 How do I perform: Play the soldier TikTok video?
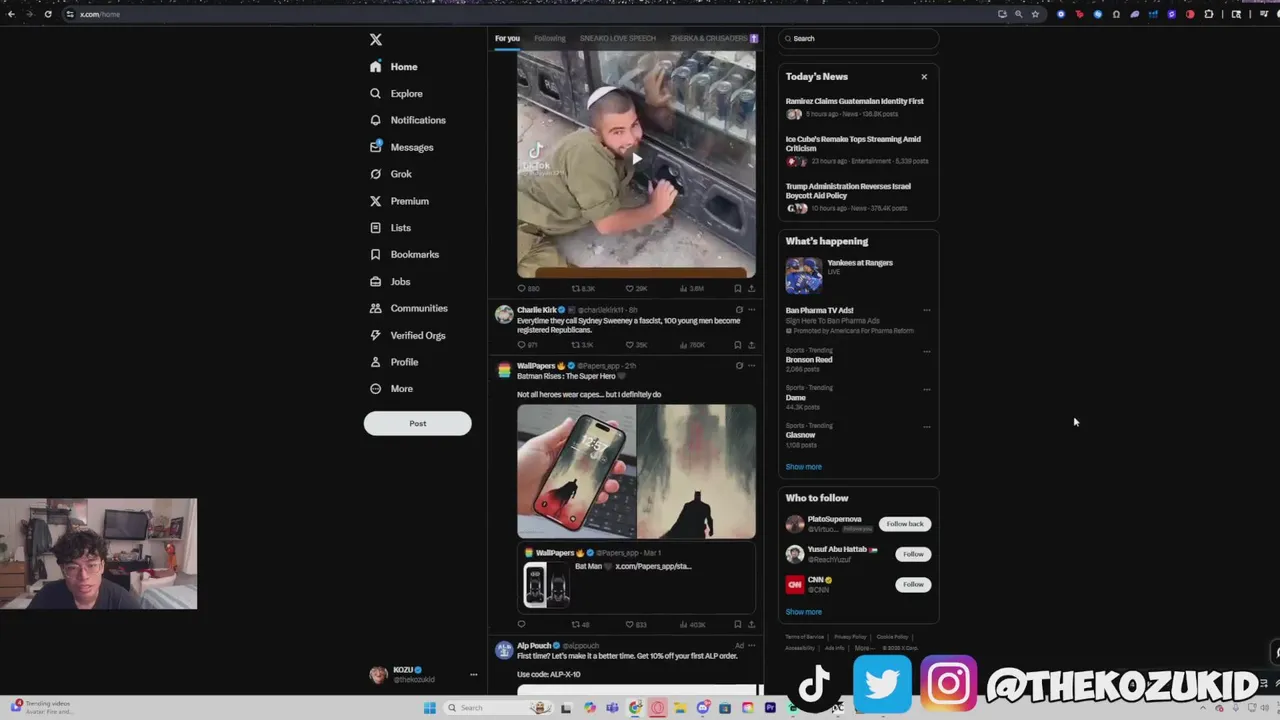(x=636, y=158)
